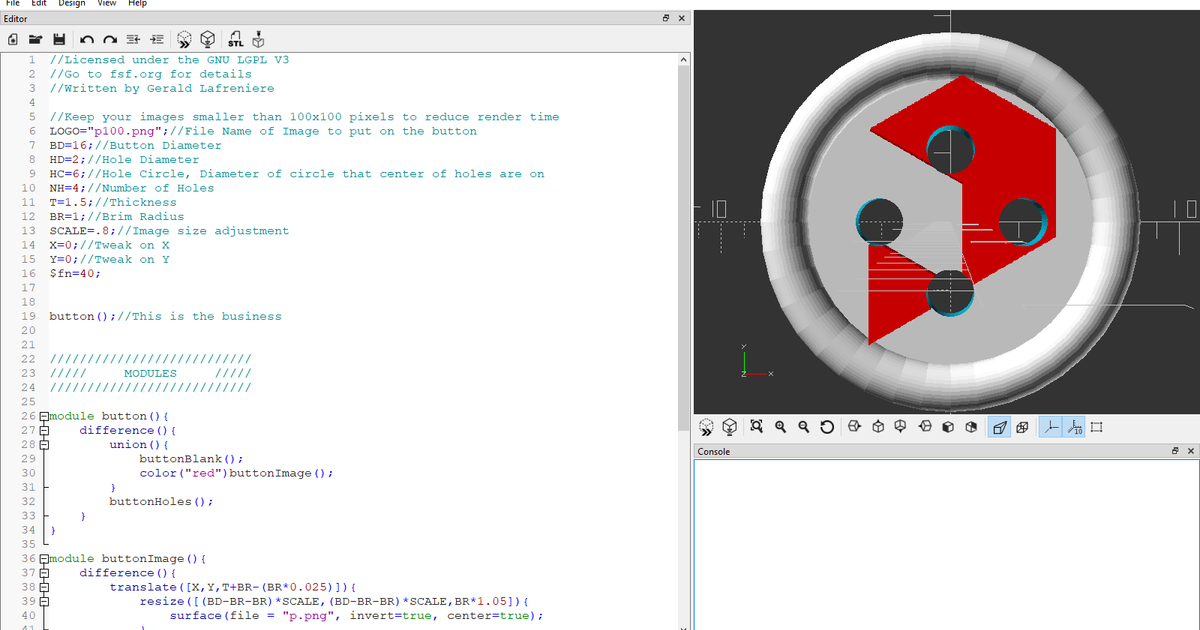Click Render icon in editor toolbar
Image resolution: width=1200 pixels, height=630 pixels.
[208, 39]
